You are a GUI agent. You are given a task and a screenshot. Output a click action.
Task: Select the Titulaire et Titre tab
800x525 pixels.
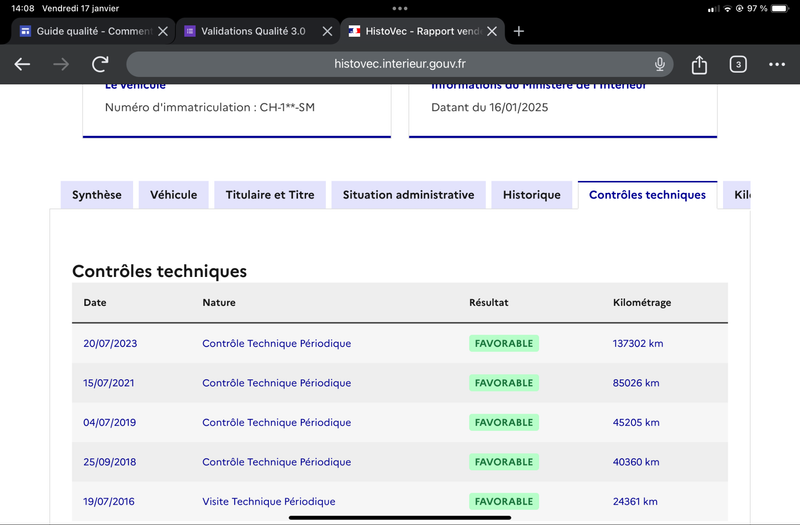pyautogui.click(x=270, y=195)
